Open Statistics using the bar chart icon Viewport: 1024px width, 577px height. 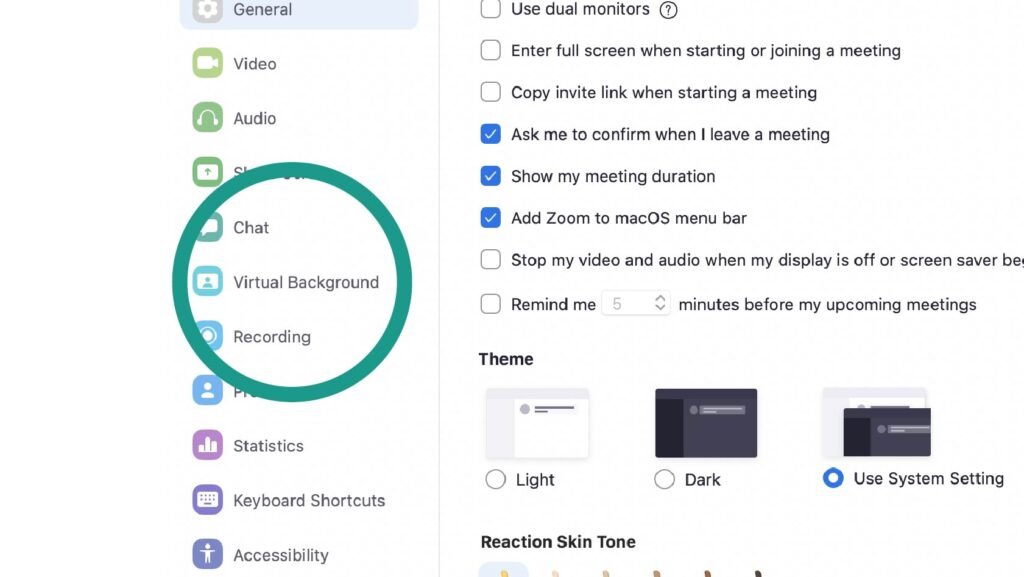207,445
